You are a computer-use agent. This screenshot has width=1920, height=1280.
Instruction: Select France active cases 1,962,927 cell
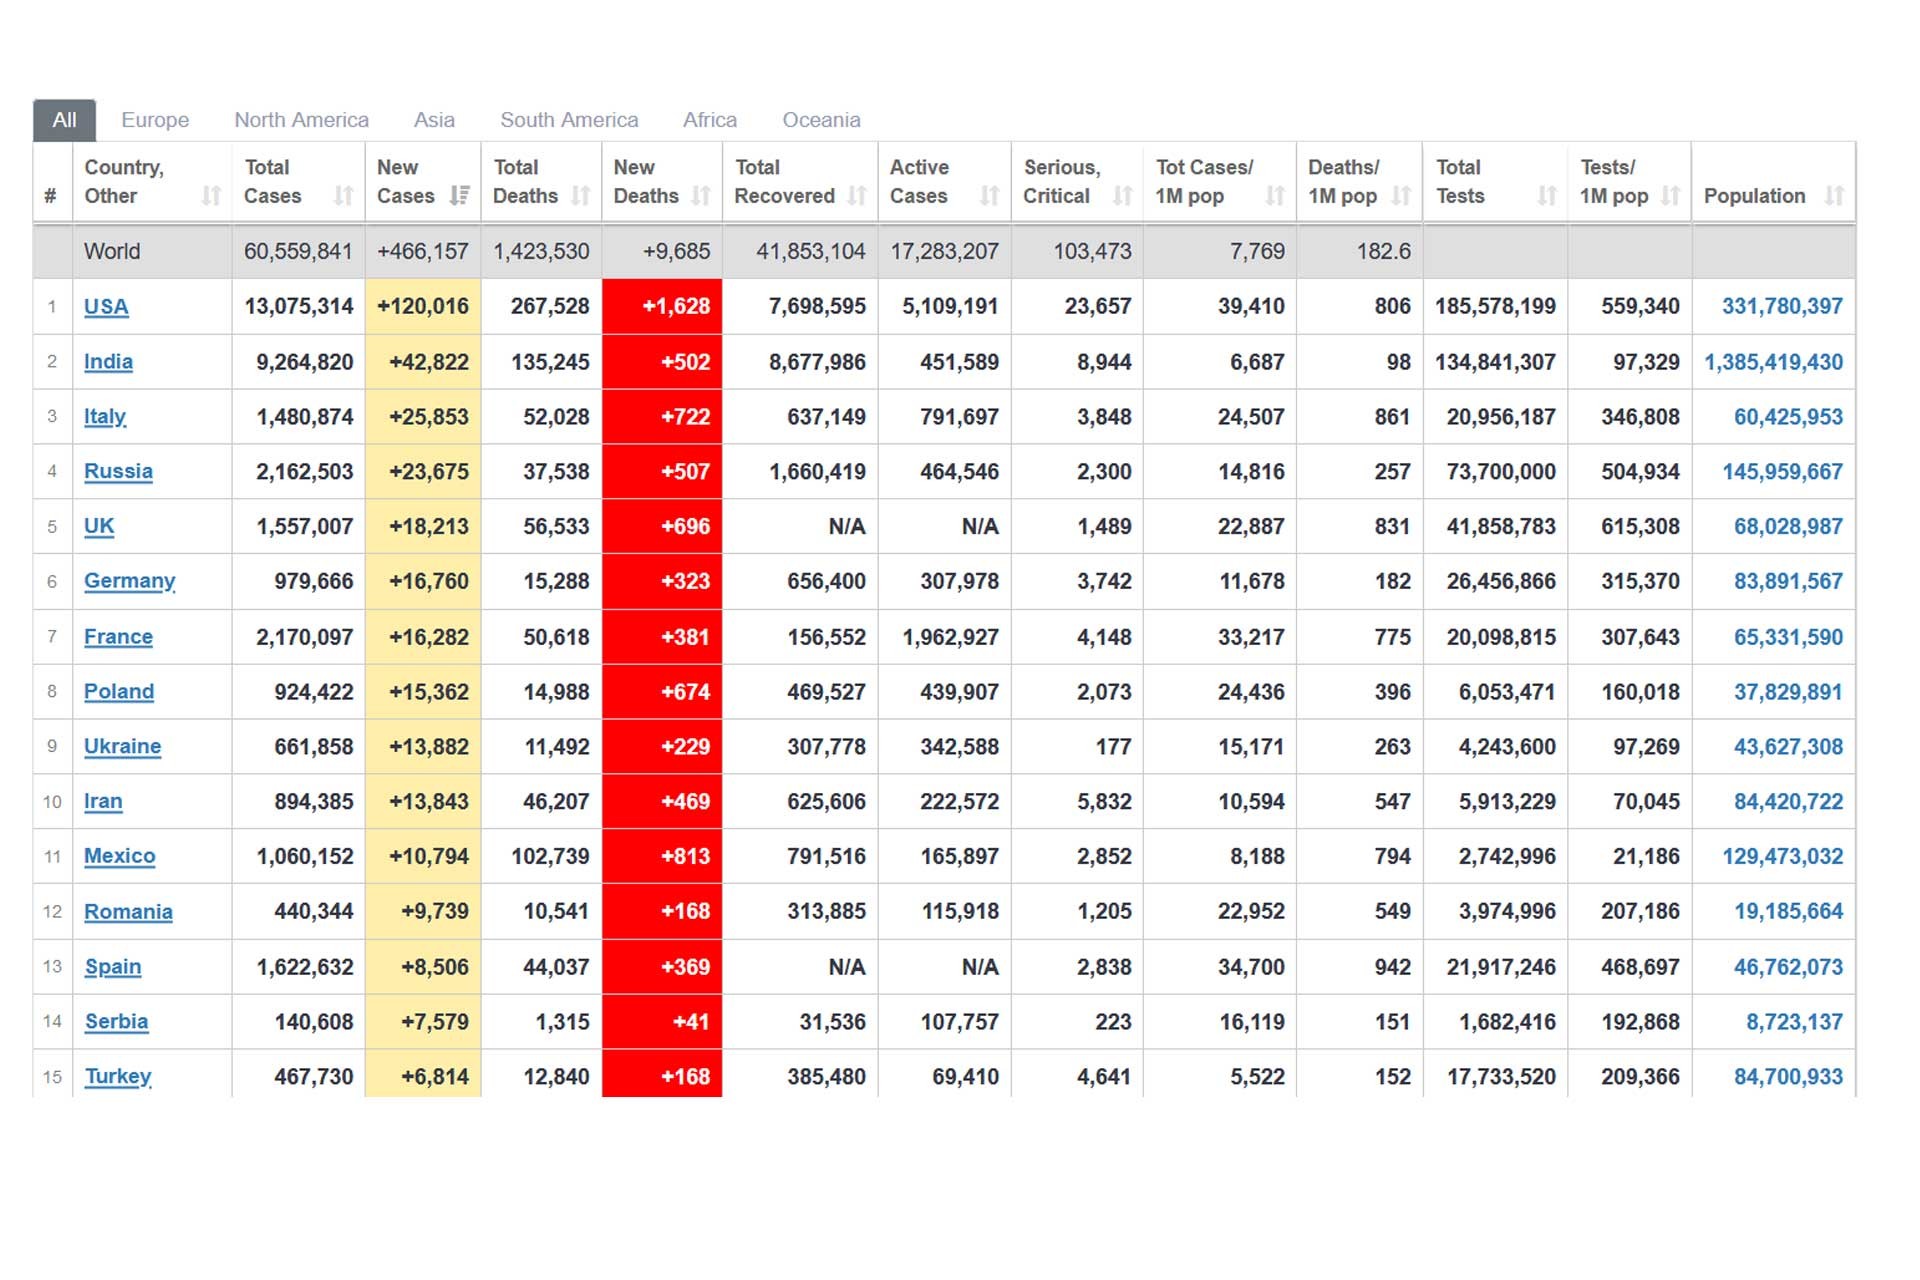(944, 637)
